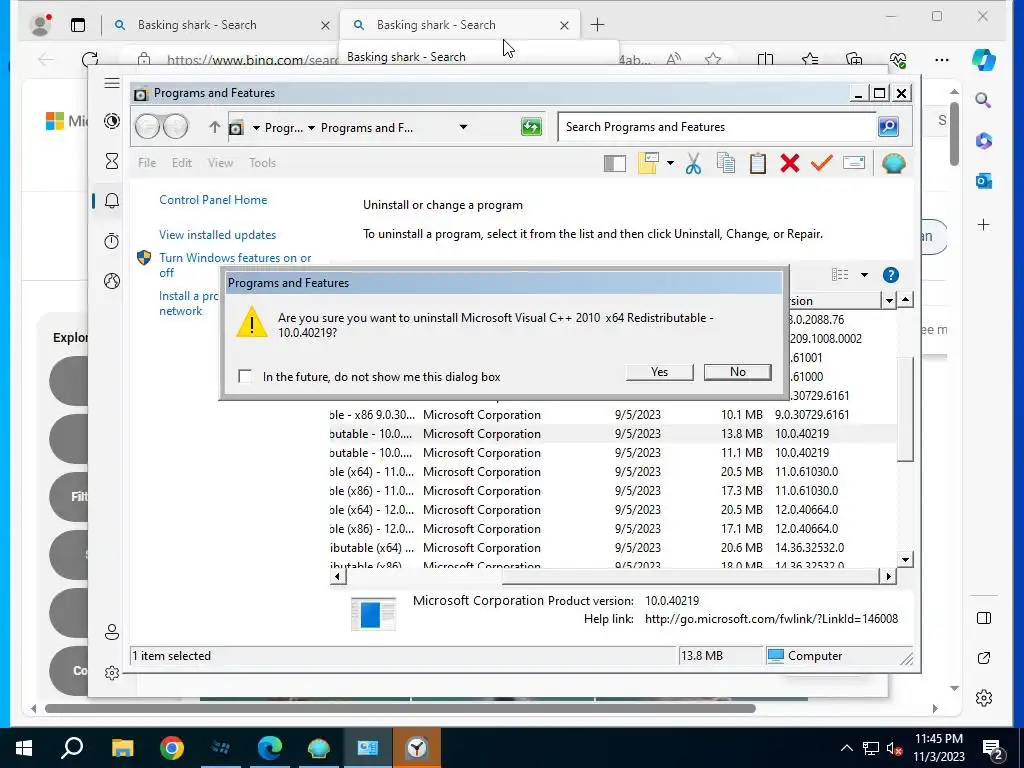The width and height of the screenshot is (1024, 768).
Task: Open the address bar history dropdown
Action: [463, 127]
